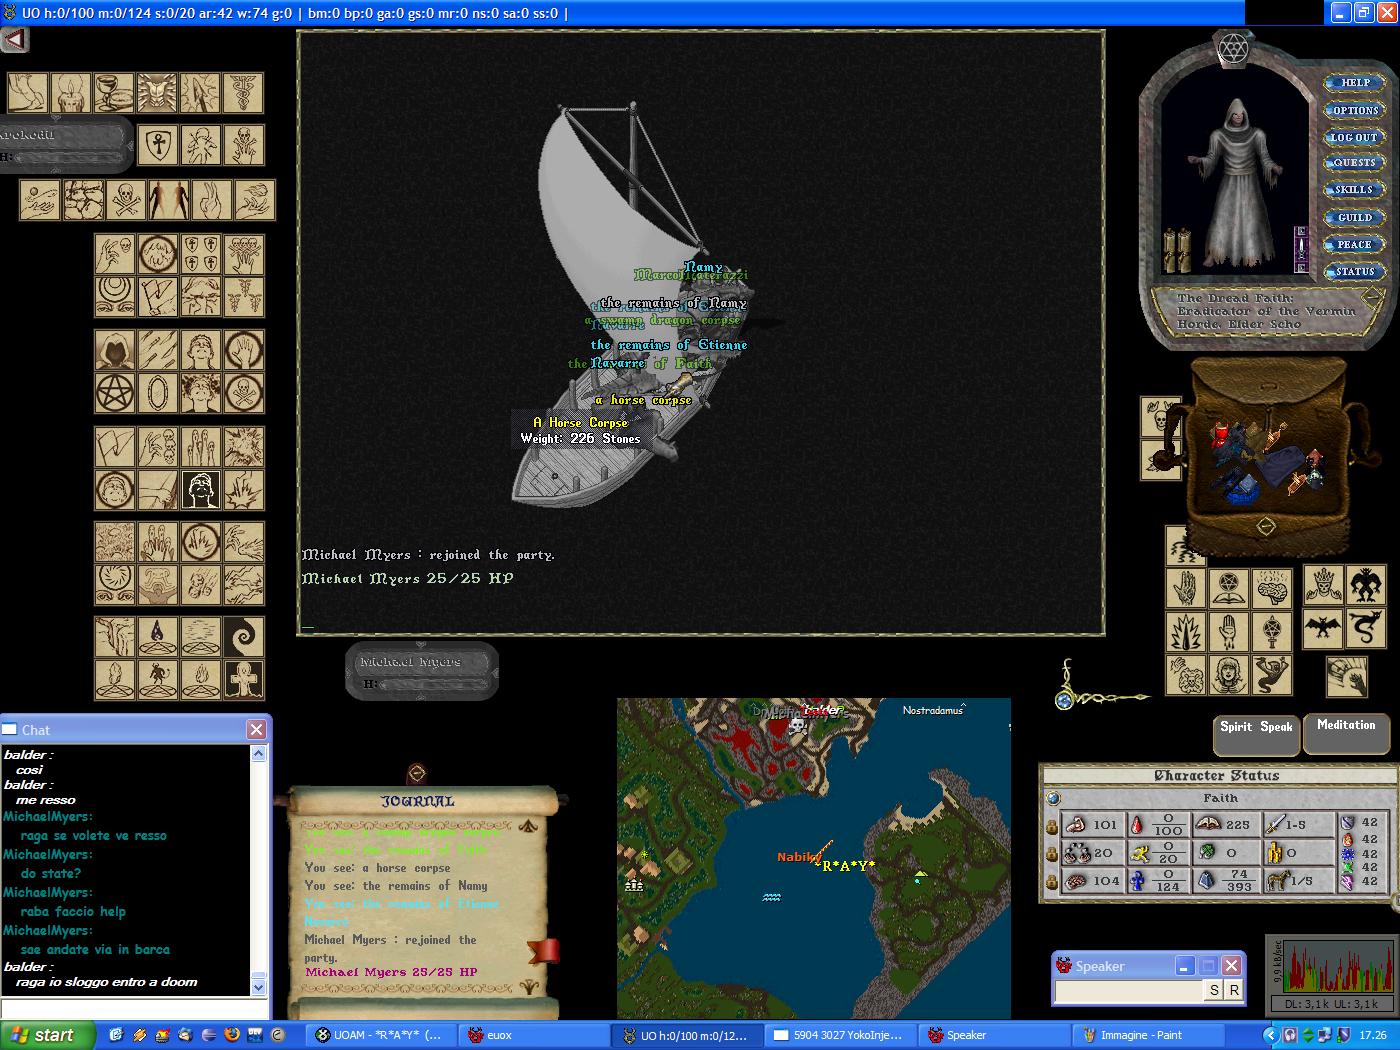Click the crowned skull Lich Form icon
Image resolution: width=1400 pixels, height=1050 pixels.
[x=1323, y=585]
